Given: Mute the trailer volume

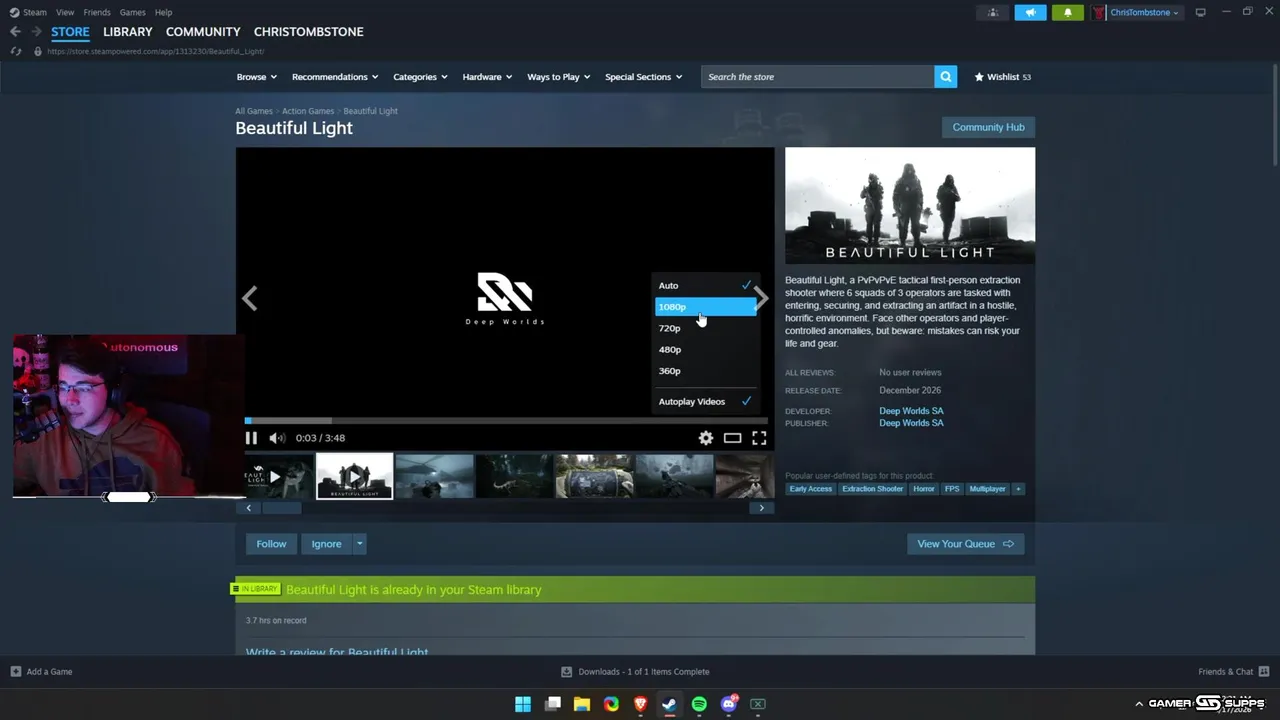Looking at the screenshot, I should pos(277,438).
